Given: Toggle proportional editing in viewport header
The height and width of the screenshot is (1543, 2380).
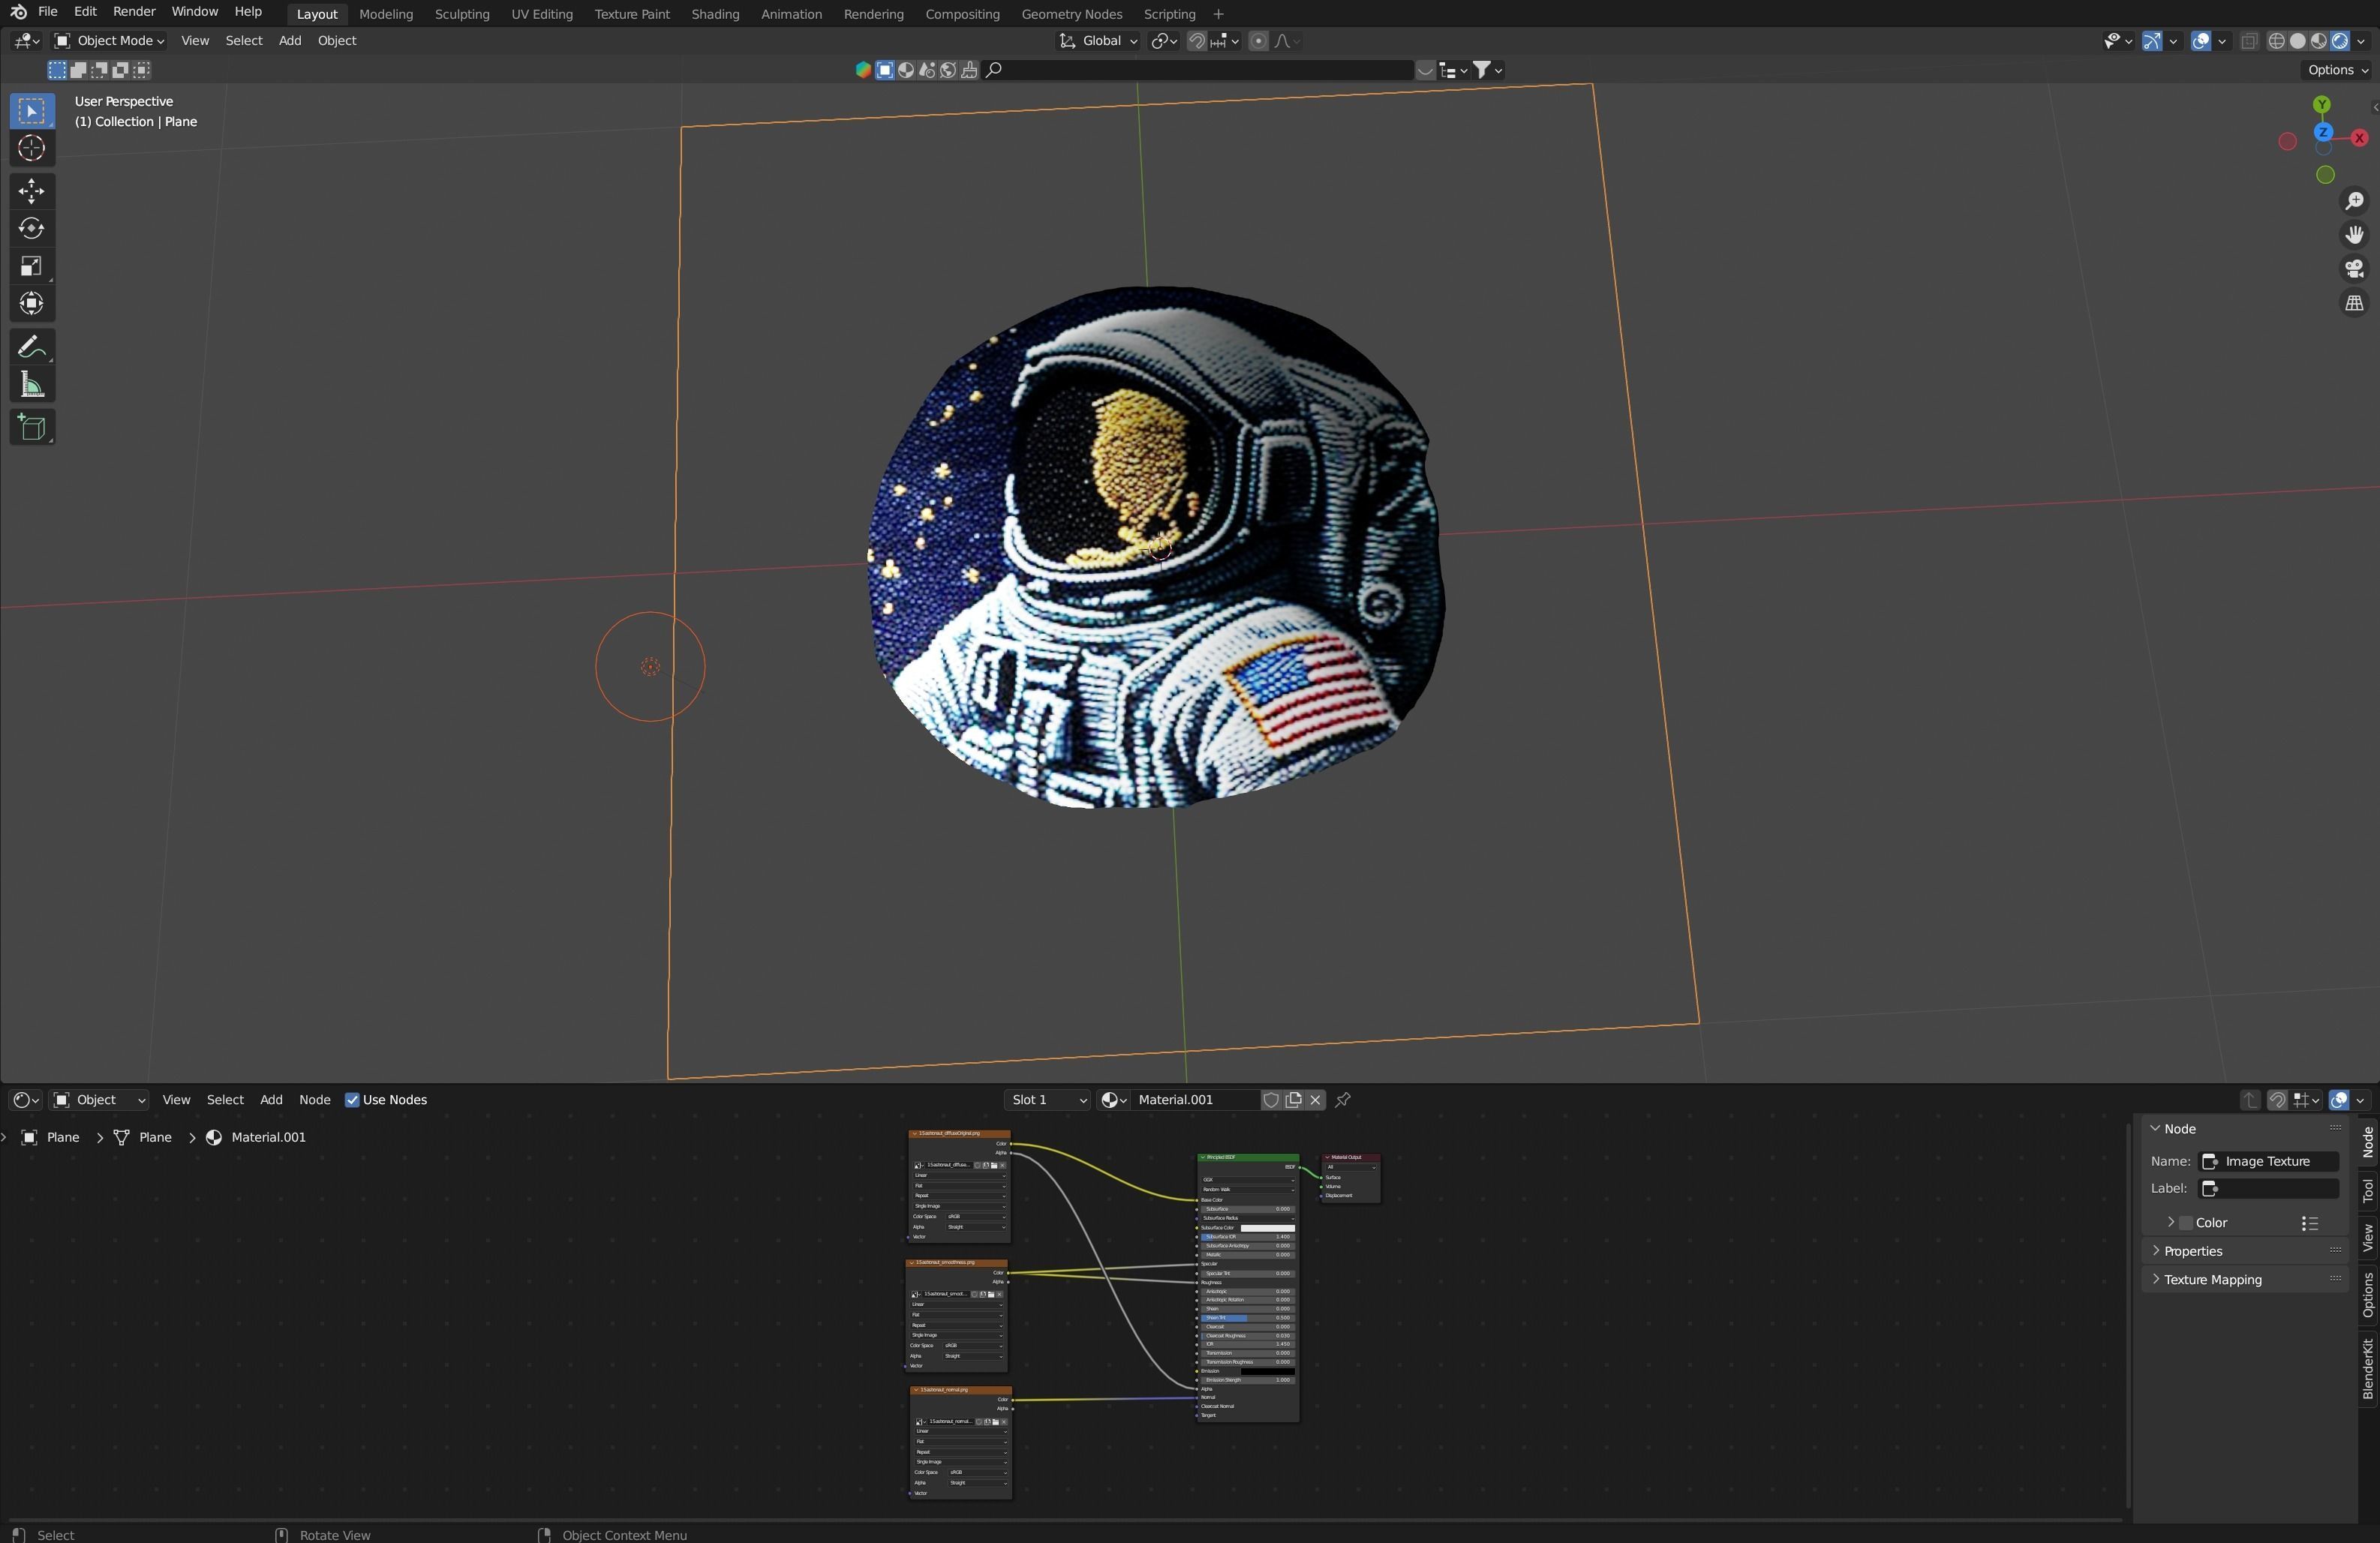Looking at the screenshot, I should (x=1258, y=41).
